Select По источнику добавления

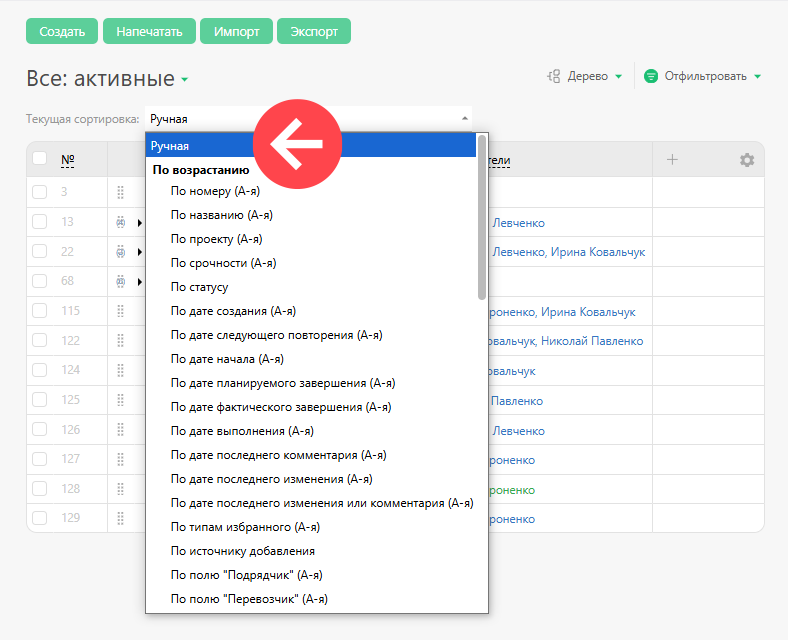click(x=242, y=551)
